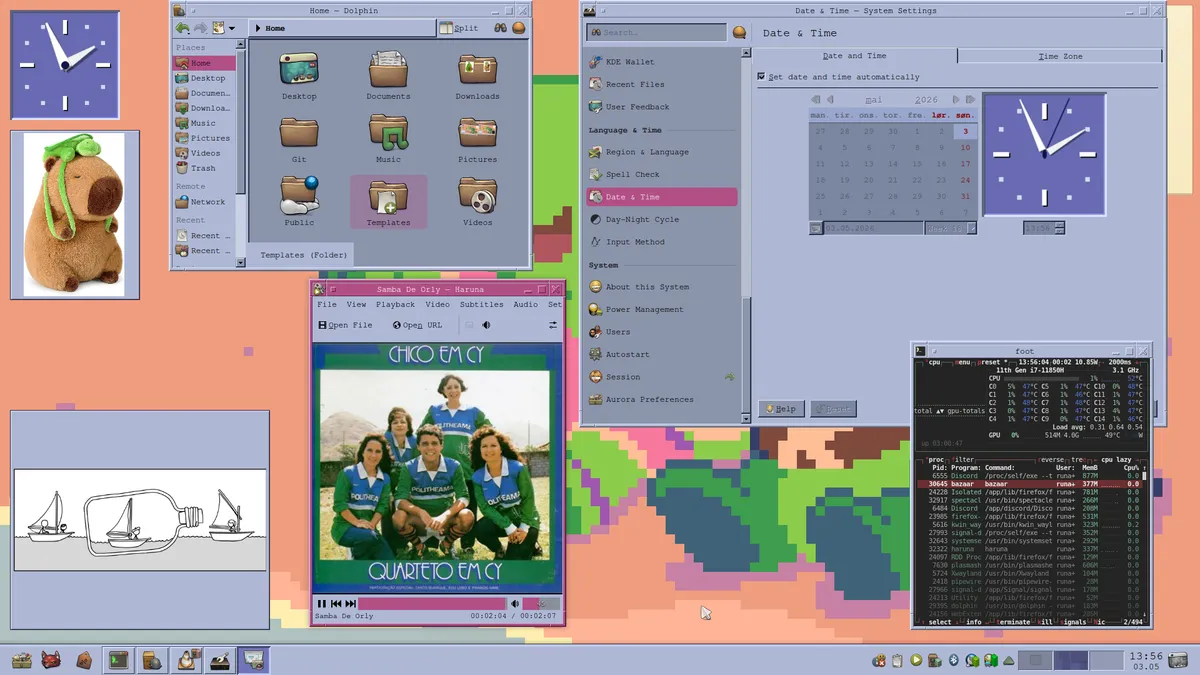Click the Reset button in System Settings

point(833,409)
